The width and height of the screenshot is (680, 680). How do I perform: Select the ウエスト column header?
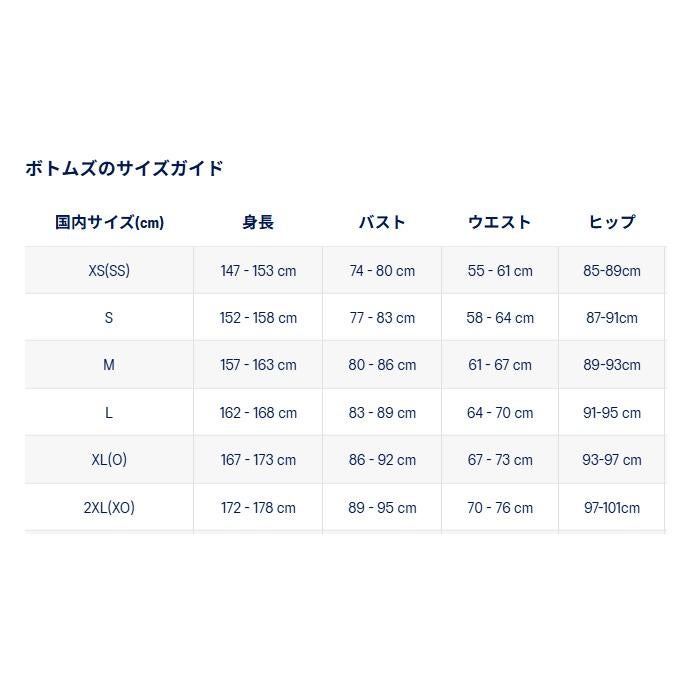pos(500,223)
